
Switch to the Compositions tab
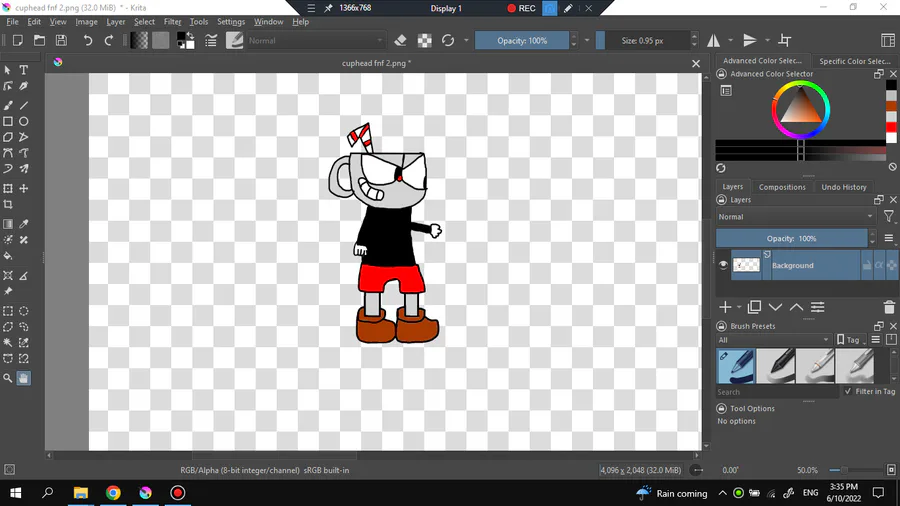tap(782, 187)
